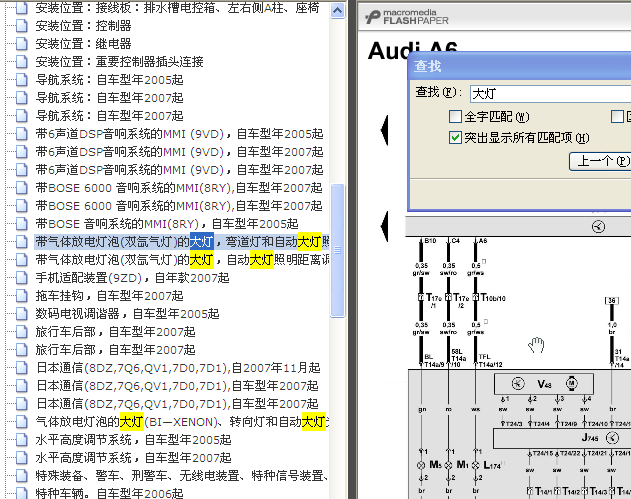The width and height of the screenshot is (631, 499).
Task: Click the M1 lamp symbol in diagram
Action: pos(448,465)
